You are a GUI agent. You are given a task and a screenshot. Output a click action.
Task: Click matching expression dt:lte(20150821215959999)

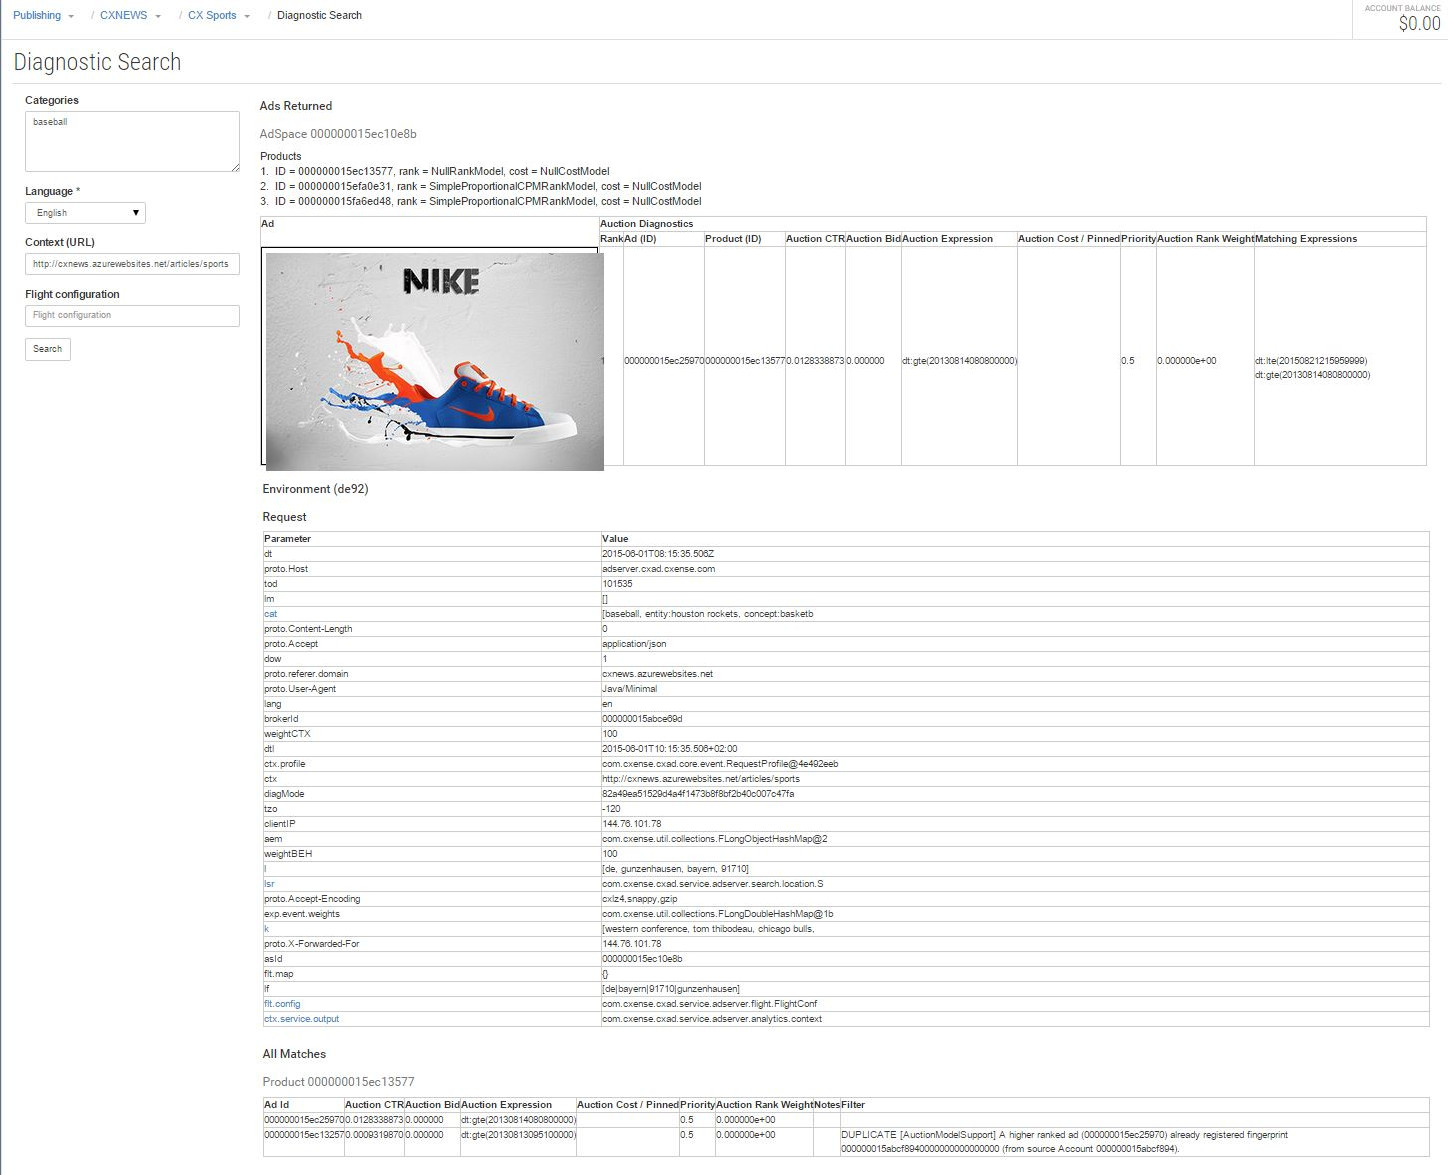[1311, 361]
